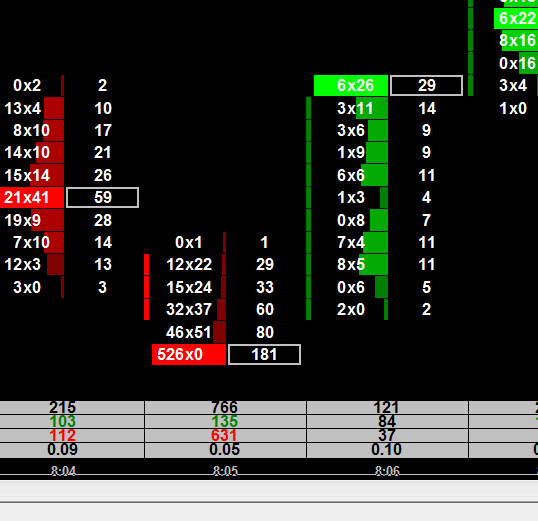Click total volume 215 in the summary table
Image resolution: width=538 pixels, height=521 pixels.
click(x=62, y=407)
